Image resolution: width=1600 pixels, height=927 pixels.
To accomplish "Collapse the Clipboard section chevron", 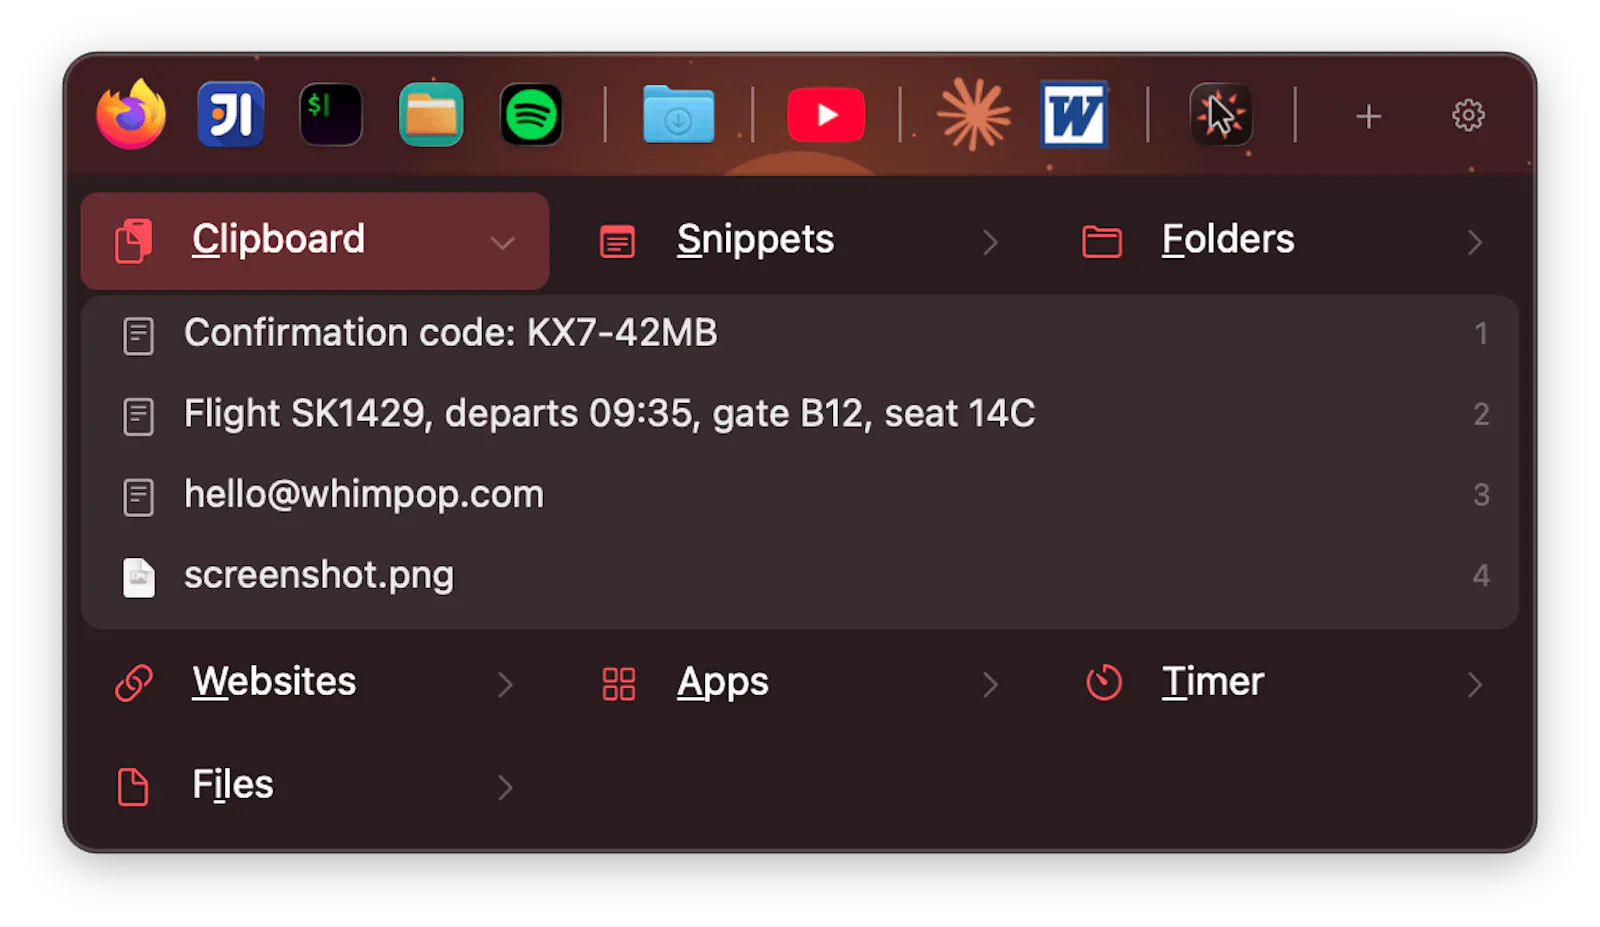I will click(503, 242).
